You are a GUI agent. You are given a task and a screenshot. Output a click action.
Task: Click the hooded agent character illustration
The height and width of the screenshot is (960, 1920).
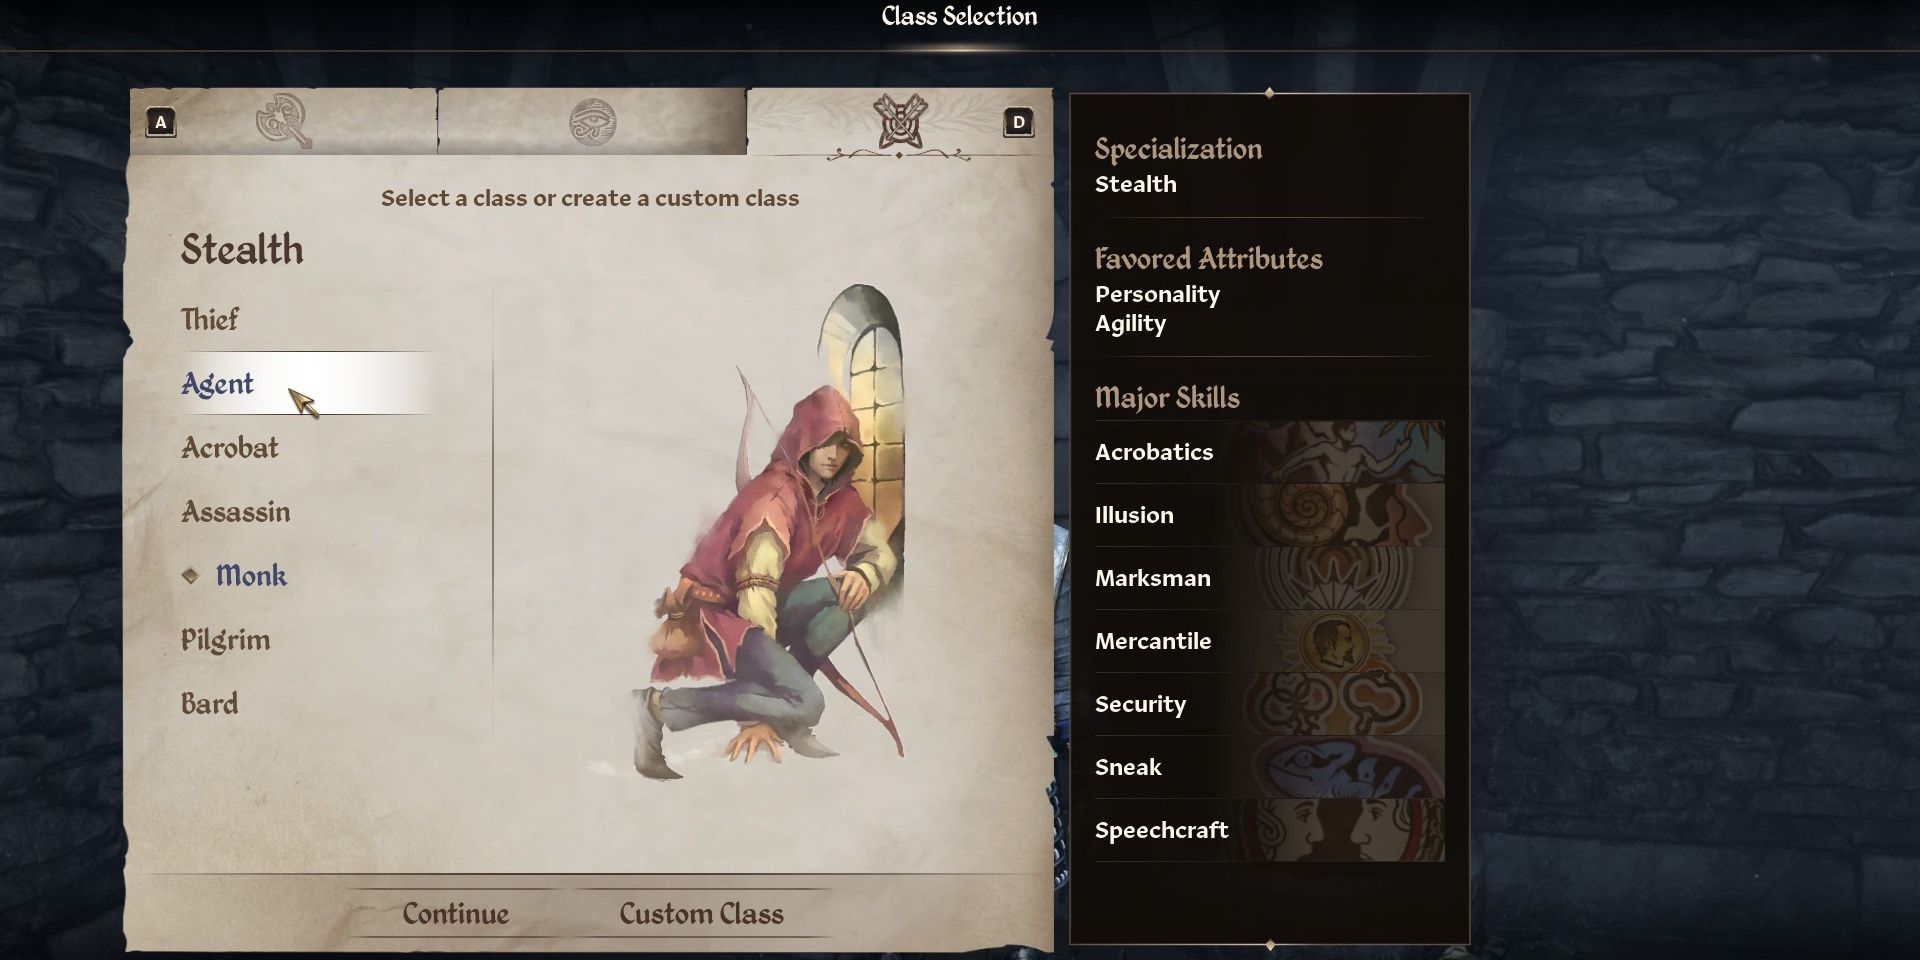click(770, 535)
